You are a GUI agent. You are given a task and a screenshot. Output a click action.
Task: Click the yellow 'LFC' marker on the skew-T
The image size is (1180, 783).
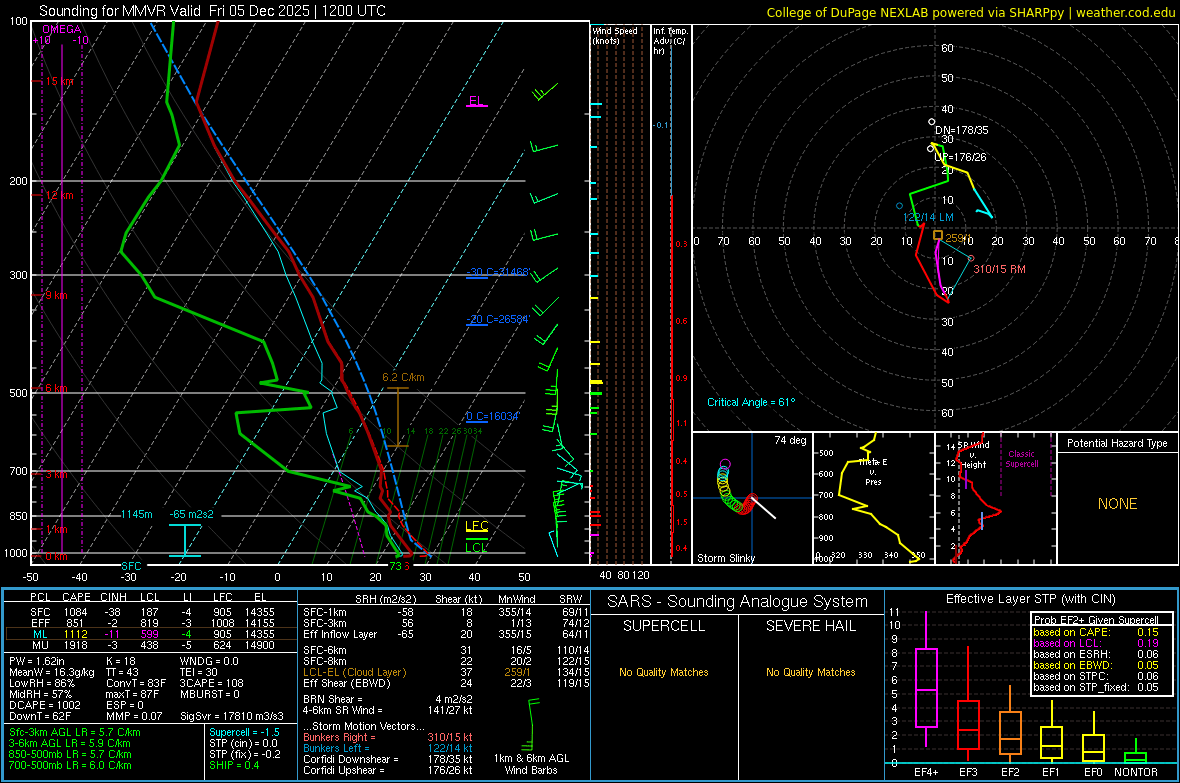[x=476, y=526]
